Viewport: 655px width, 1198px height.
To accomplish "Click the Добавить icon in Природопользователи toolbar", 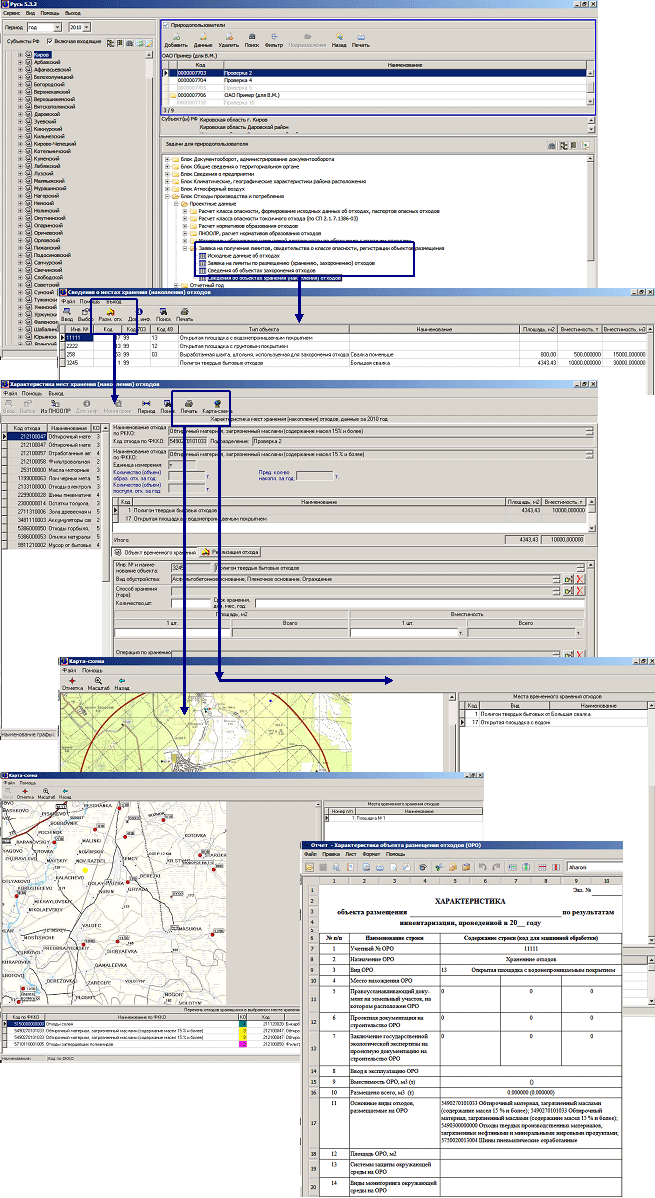I will 175,40.
